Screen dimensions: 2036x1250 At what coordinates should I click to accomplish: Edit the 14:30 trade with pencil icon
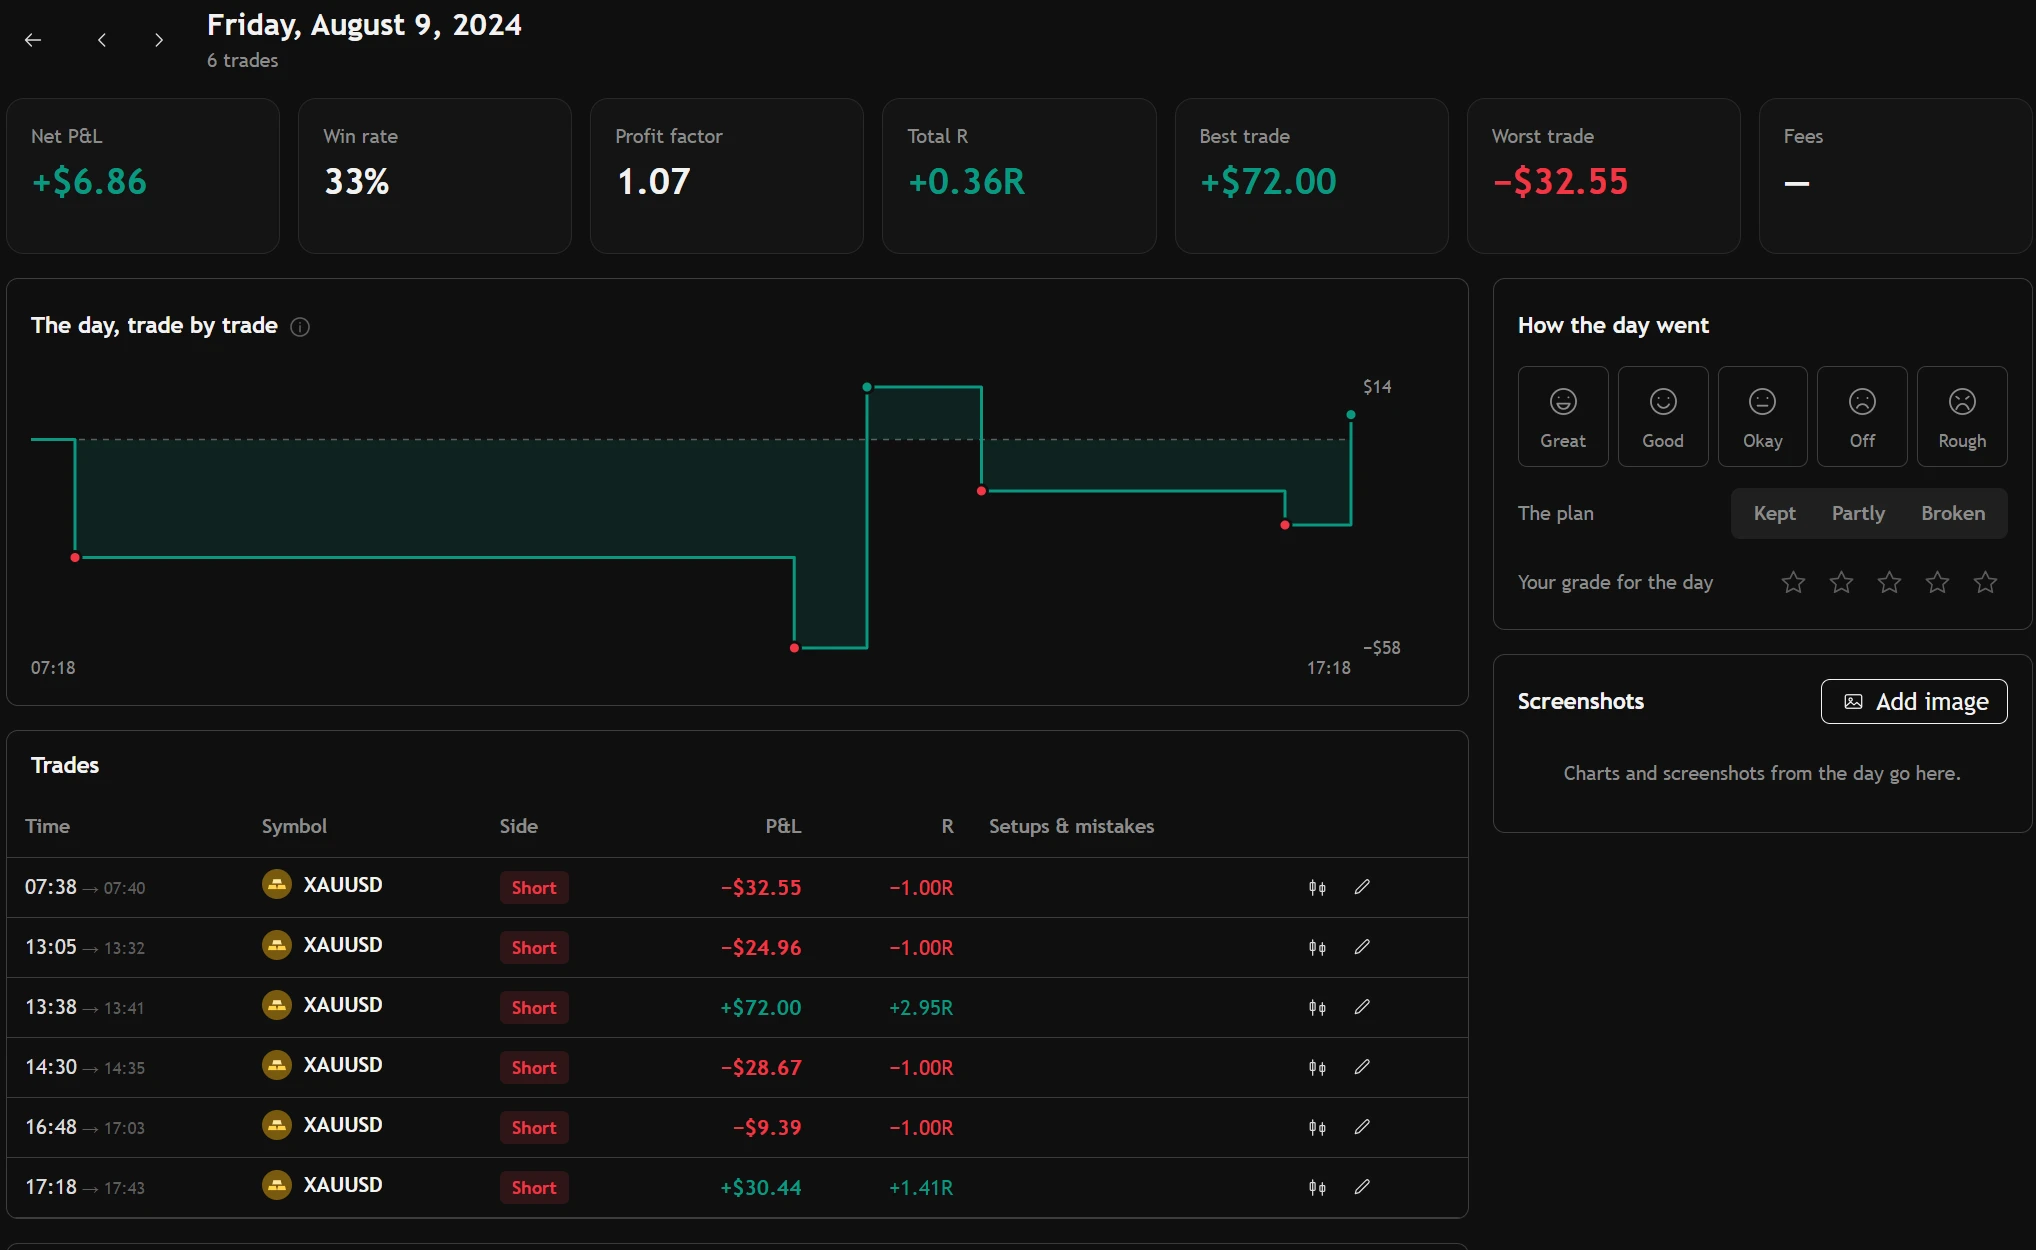tap(1362, 1067)
